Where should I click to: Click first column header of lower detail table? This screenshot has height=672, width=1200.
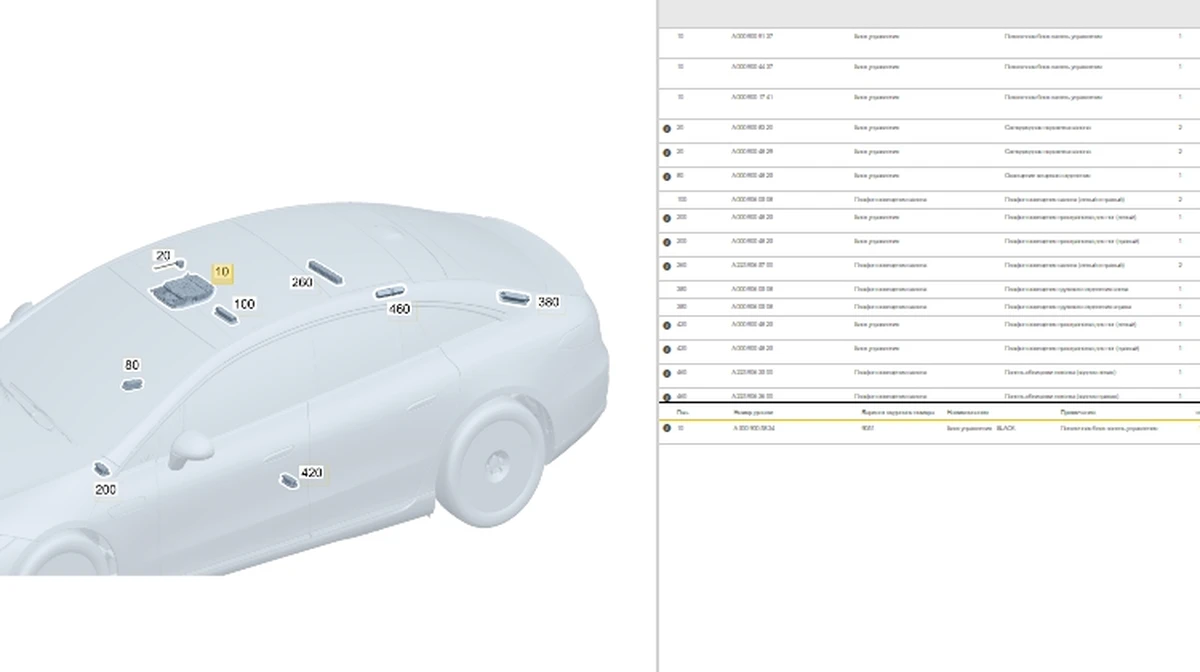click(682, 411)
